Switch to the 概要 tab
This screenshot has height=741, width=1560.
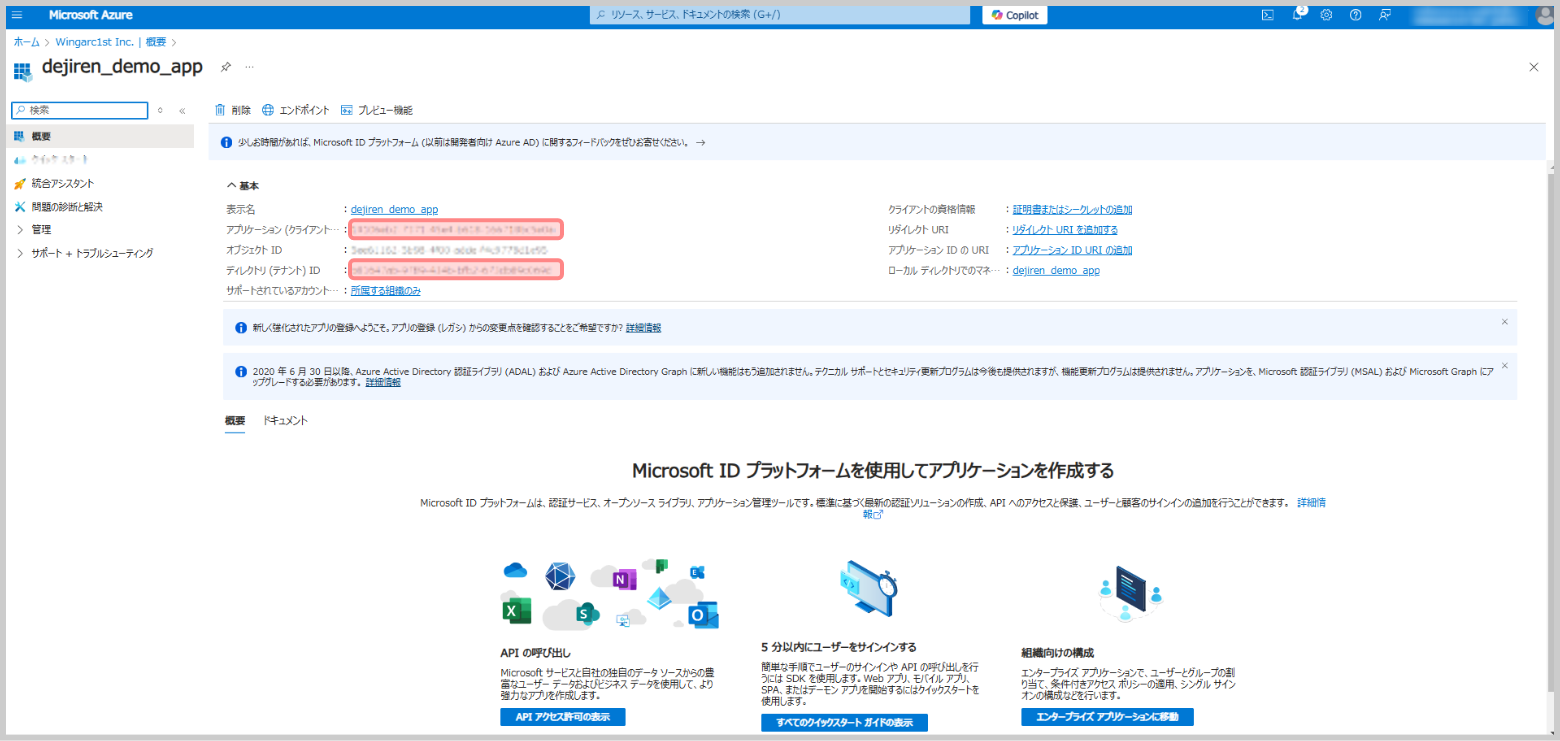click(x=235, y=421)
